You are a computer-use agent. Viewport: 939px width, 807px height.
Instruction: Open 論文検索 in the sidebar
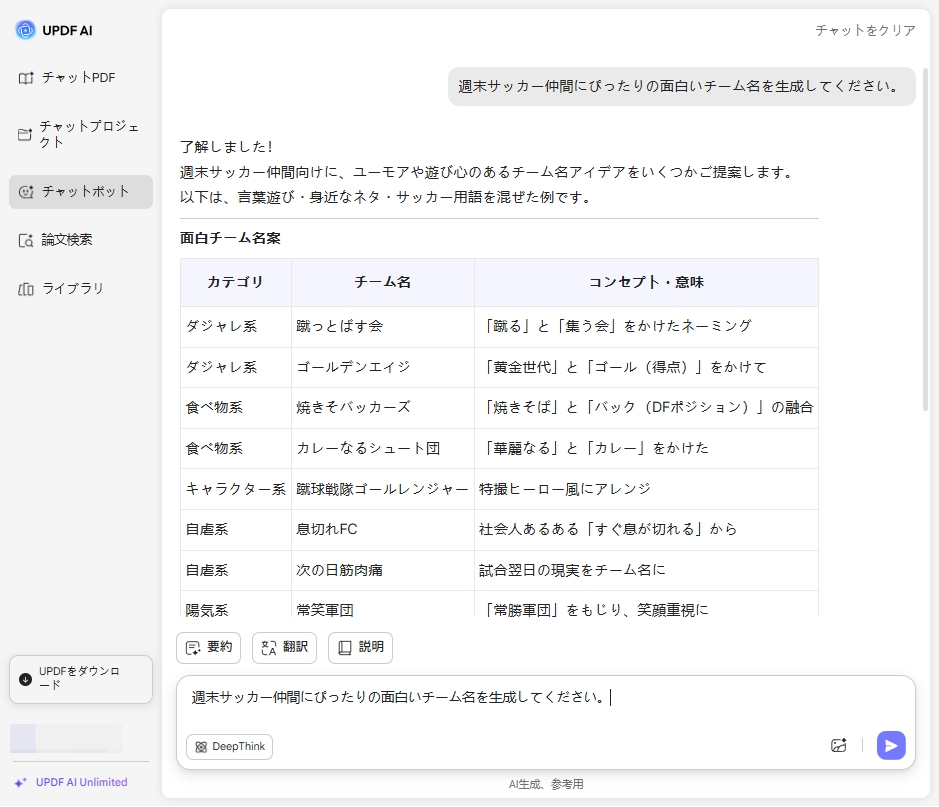81,240
